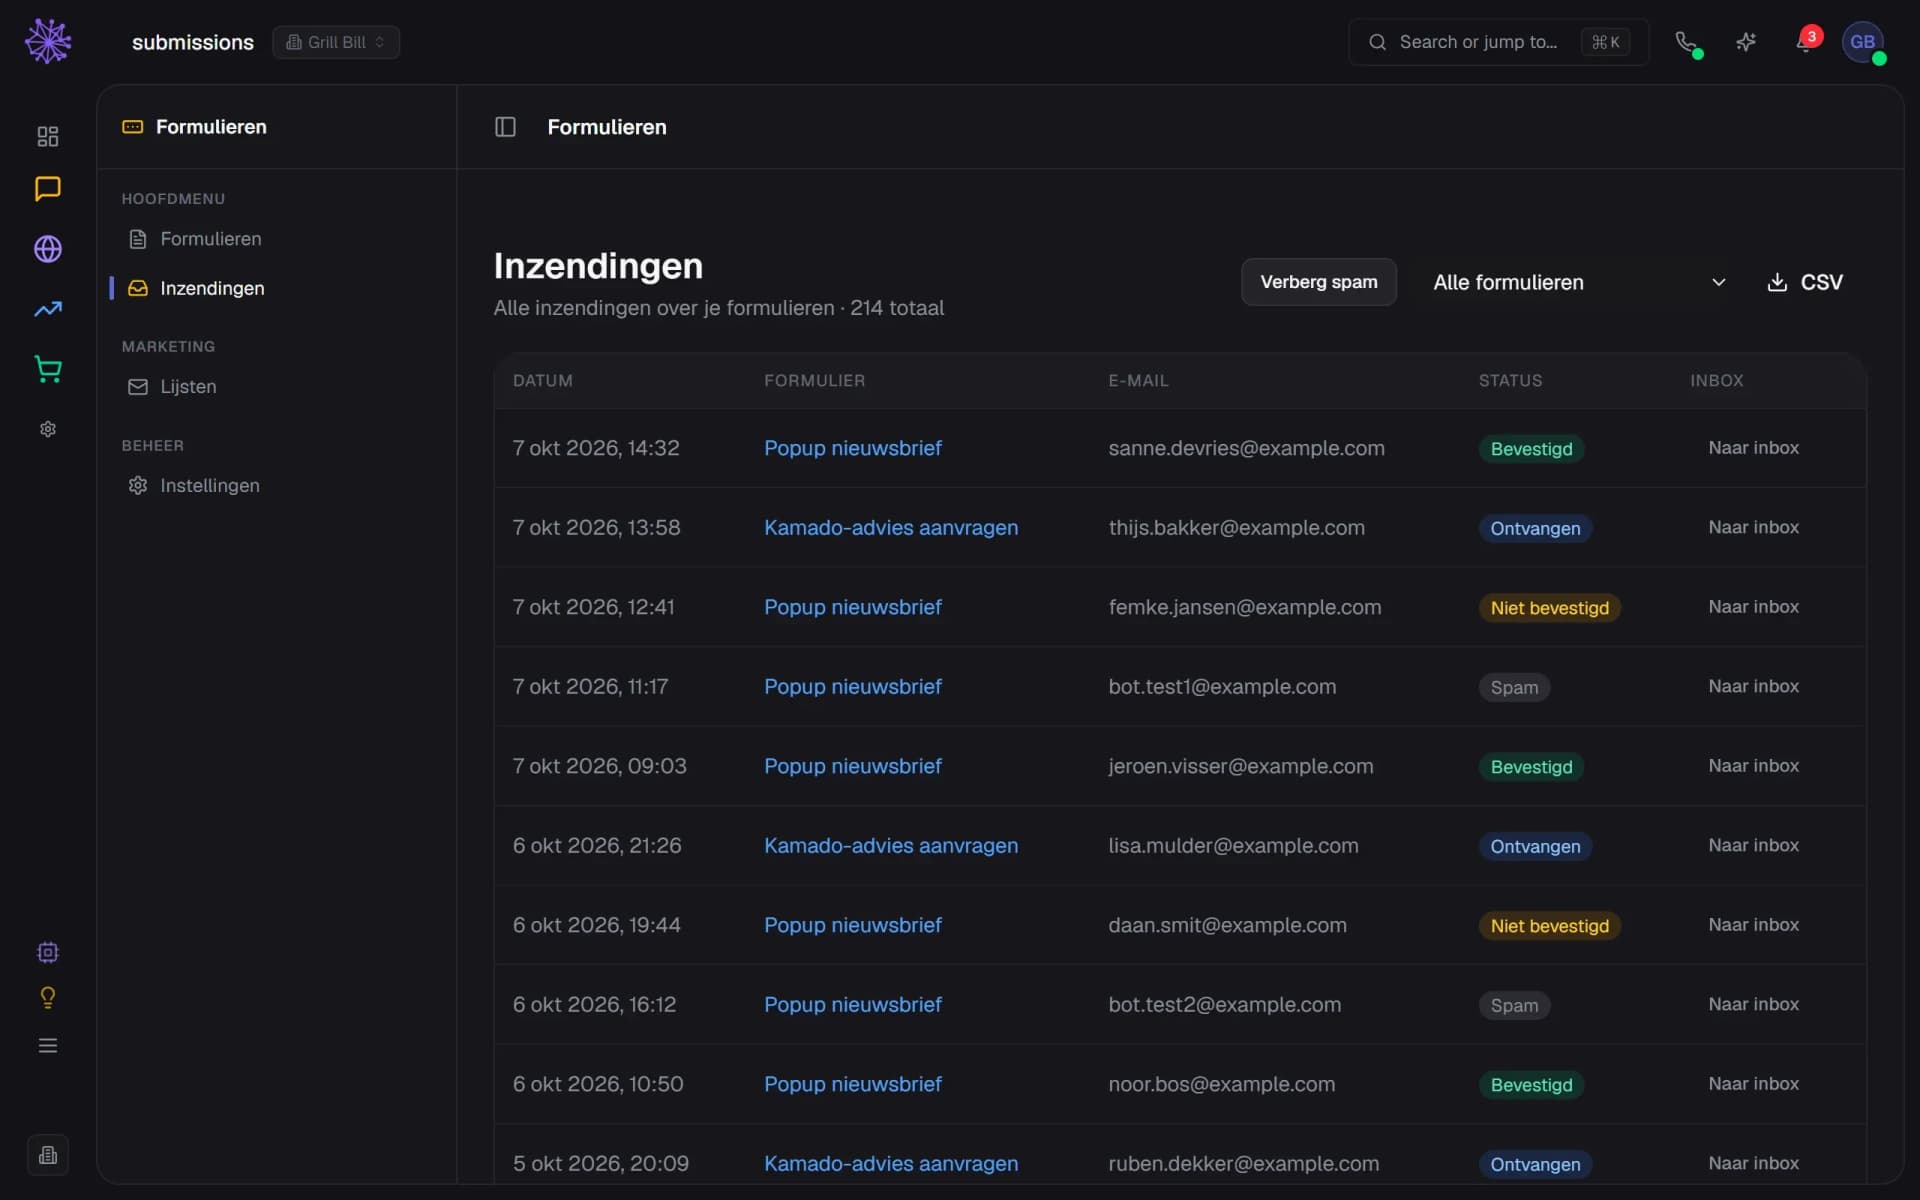Toggle the sidebar panel icon beside Formulieren
This screenshot has width=1920, height=1200.
click(505, 127)
